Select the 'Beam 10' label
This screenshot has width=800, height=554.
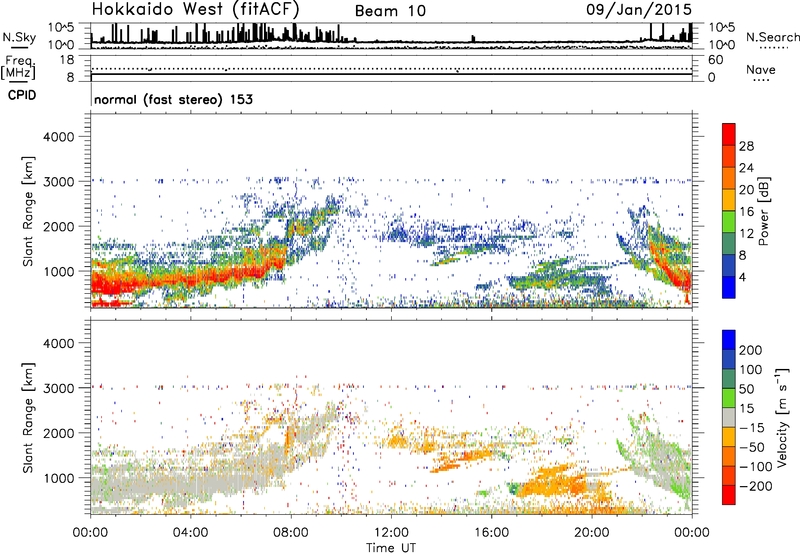pyautogui.click(x=390, y=11)
